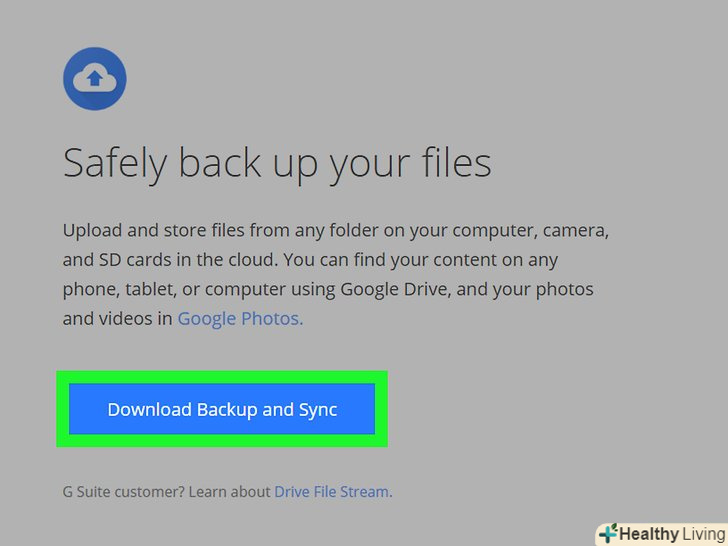Click the green plus Healthy Living logo
The height and width of the screenshot is (546, 728).
tap(607, 533)
